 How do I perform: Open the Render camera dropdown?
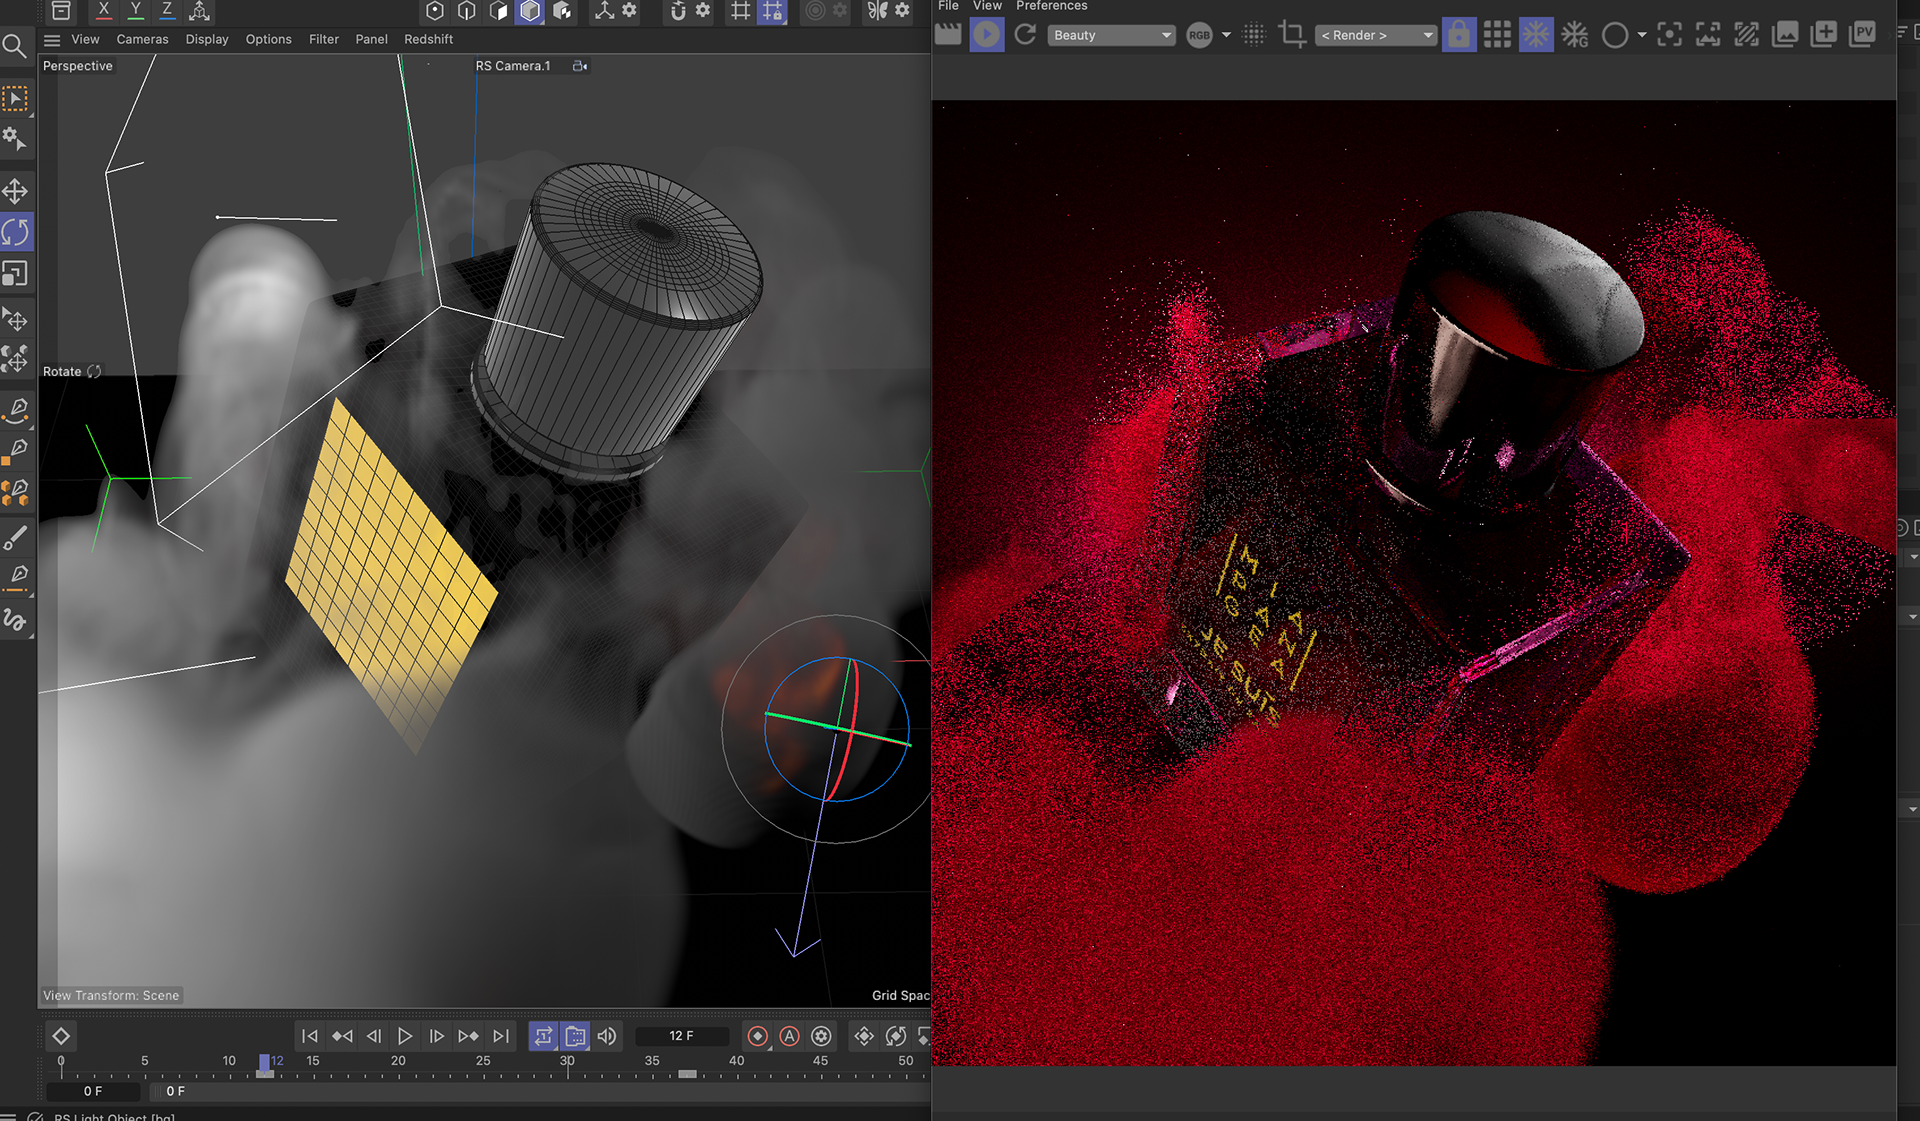[1376, 35]
